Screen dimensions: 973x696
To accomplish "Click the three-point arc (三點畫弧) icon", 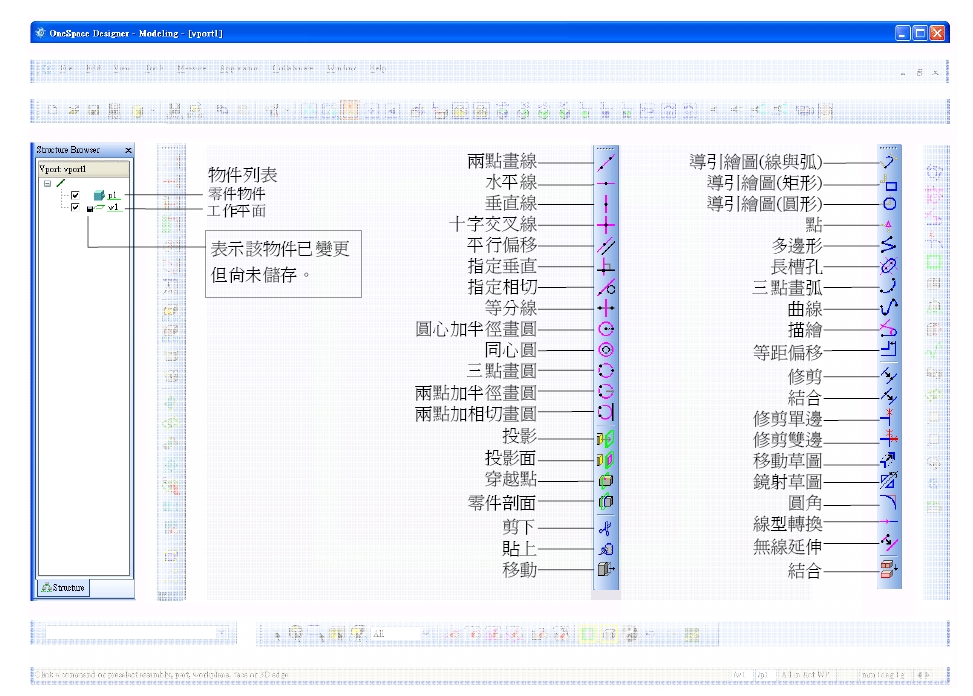I will pyautogui.click(x=889, y=287).
